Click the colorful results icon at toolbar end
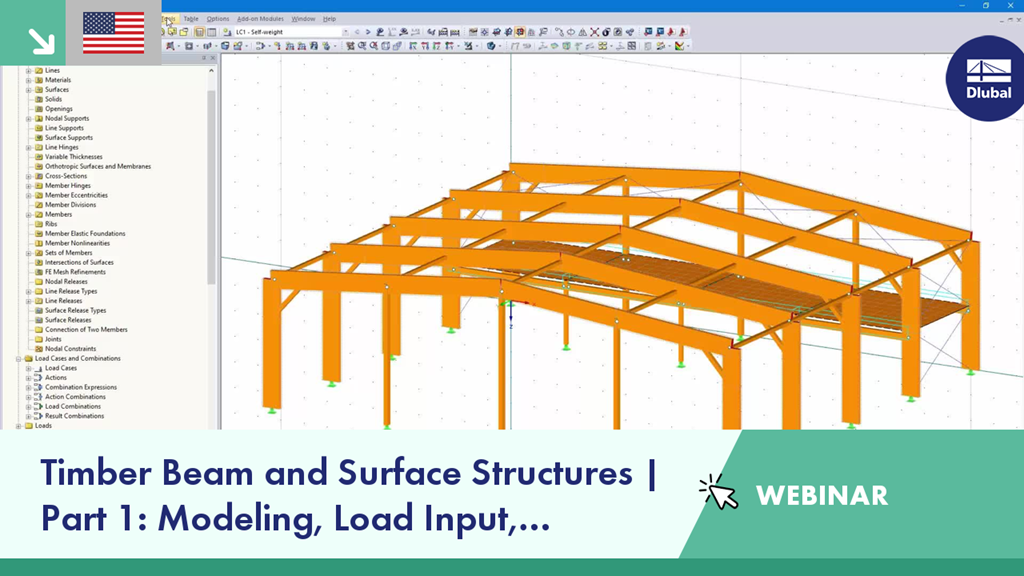This screenshot has width=1024, height=576. pyautogui.click(x=680, y=46)
